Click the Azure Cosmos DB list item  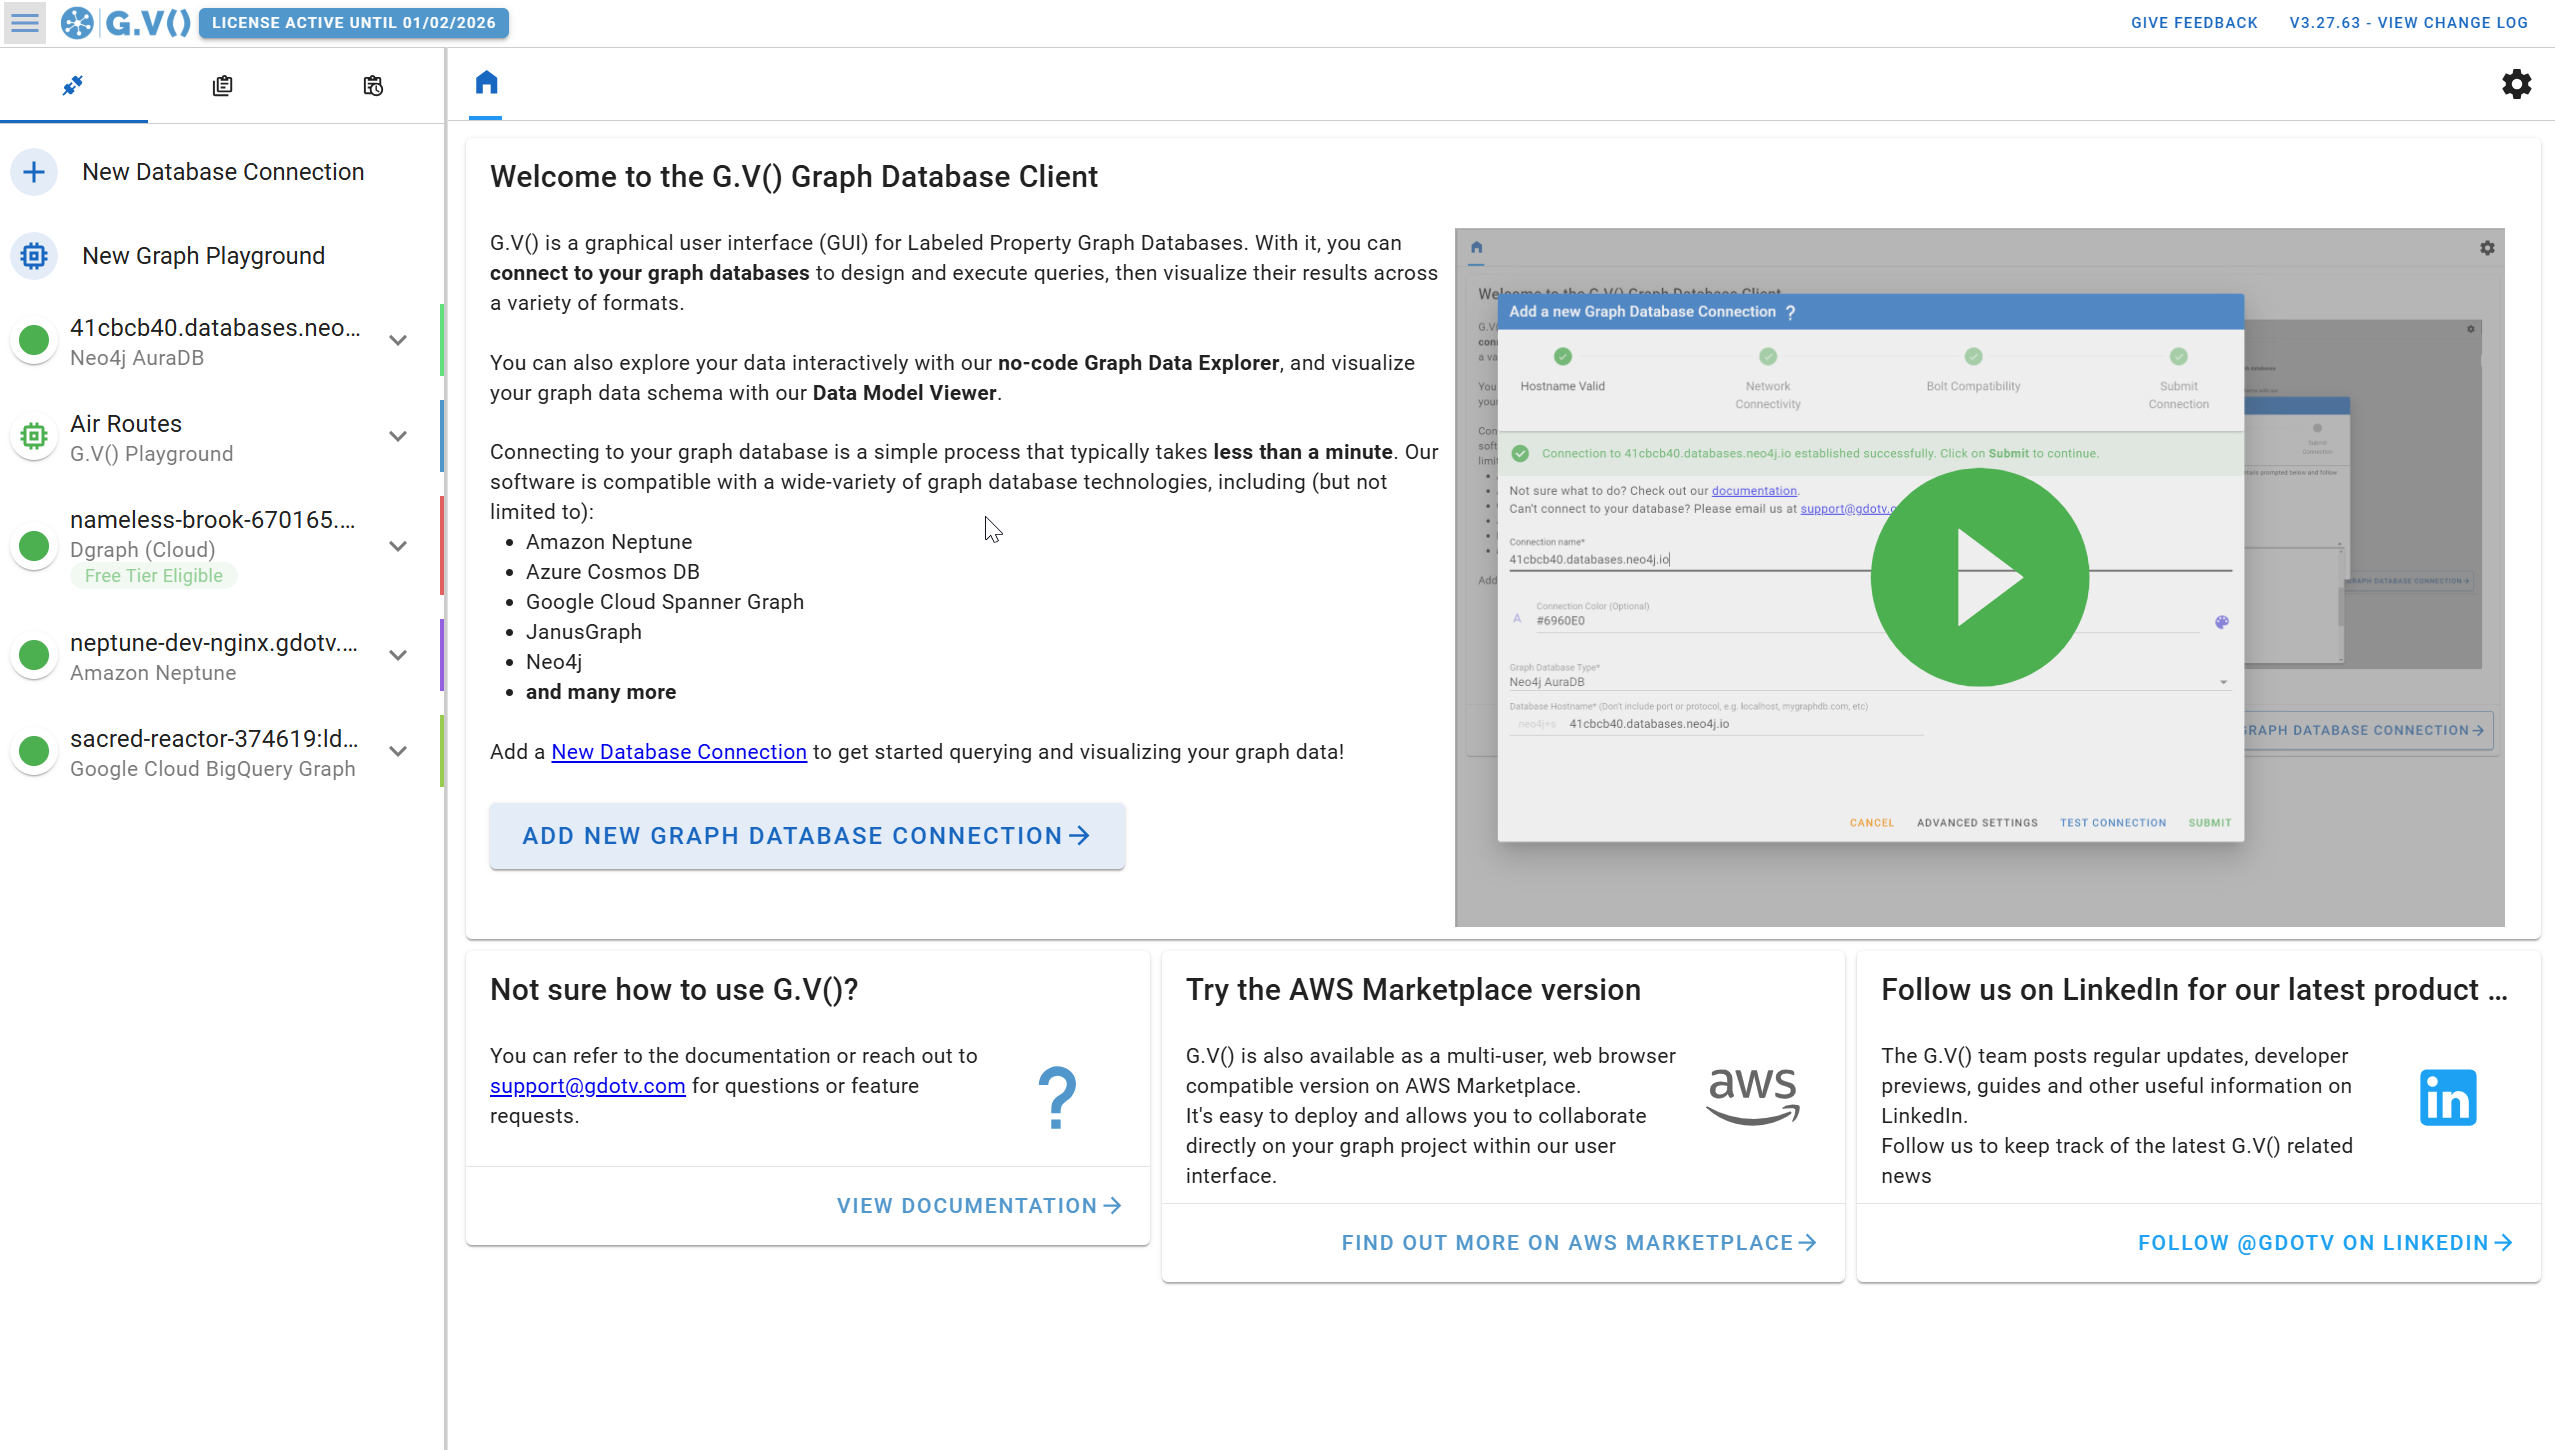[613, 572]
